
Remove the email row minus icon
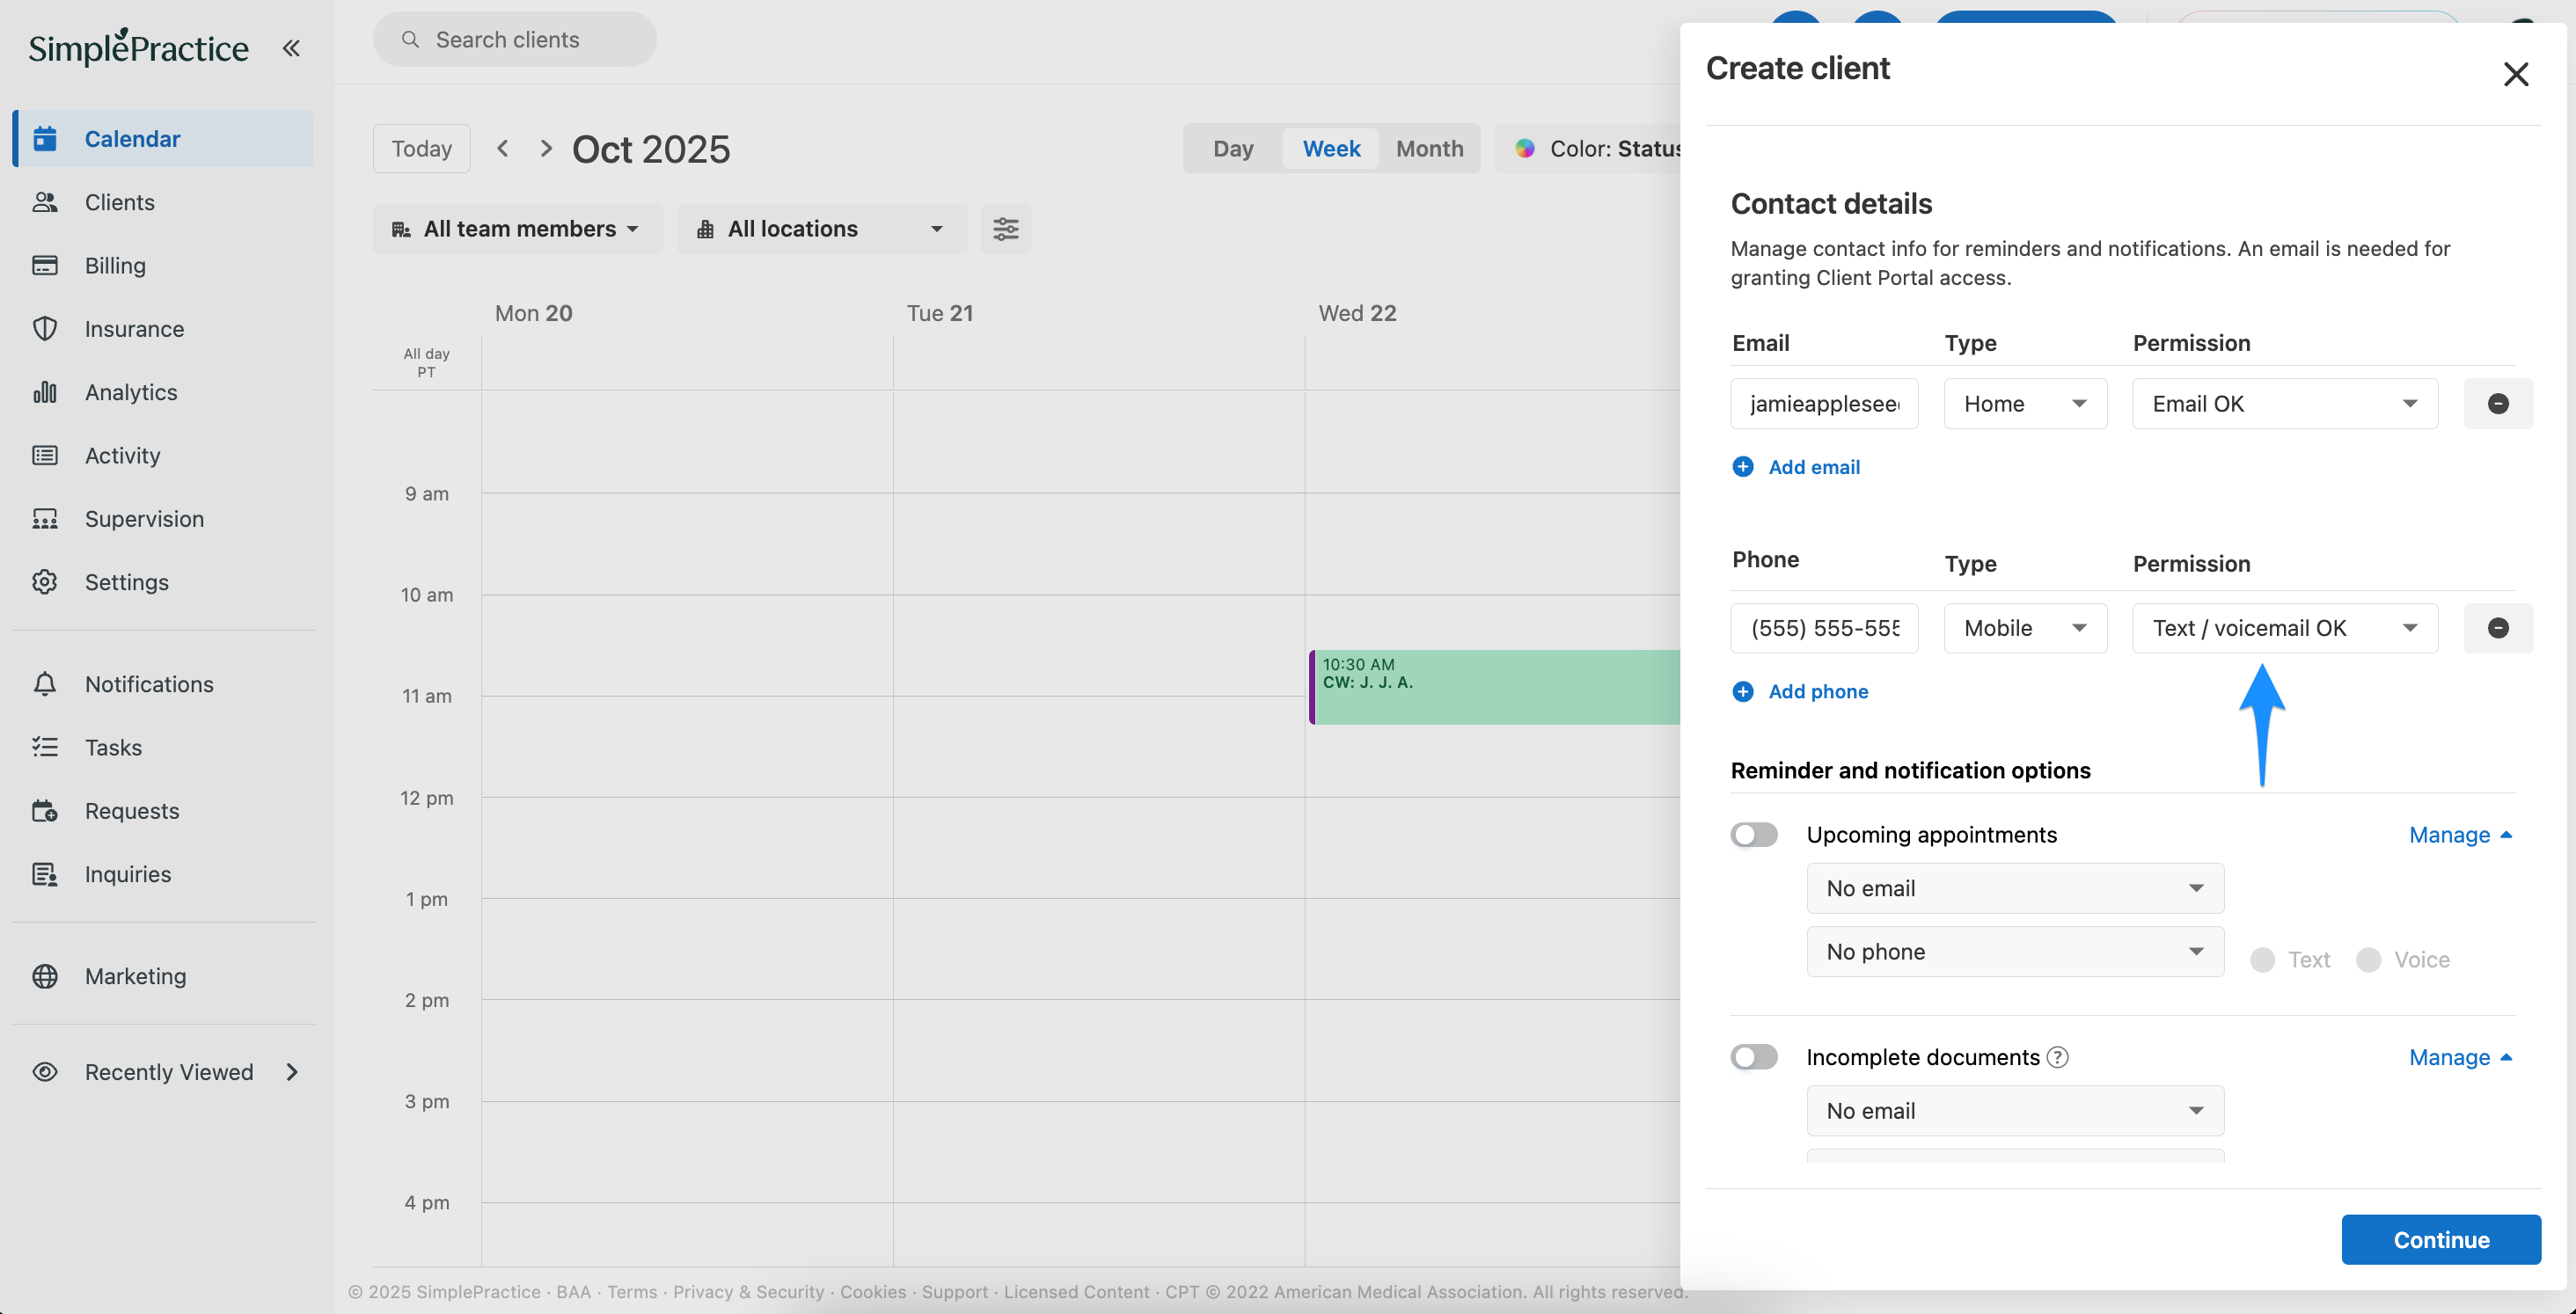pos(2497,404)
